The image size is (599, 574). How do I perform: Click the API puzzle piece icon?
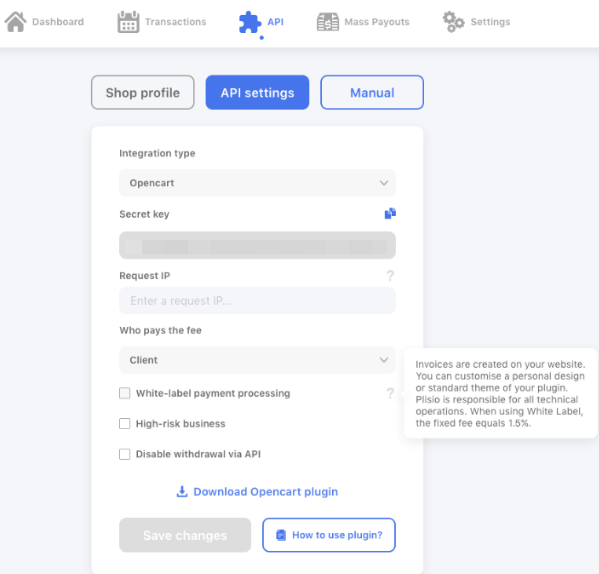click(x=250, y=22)
